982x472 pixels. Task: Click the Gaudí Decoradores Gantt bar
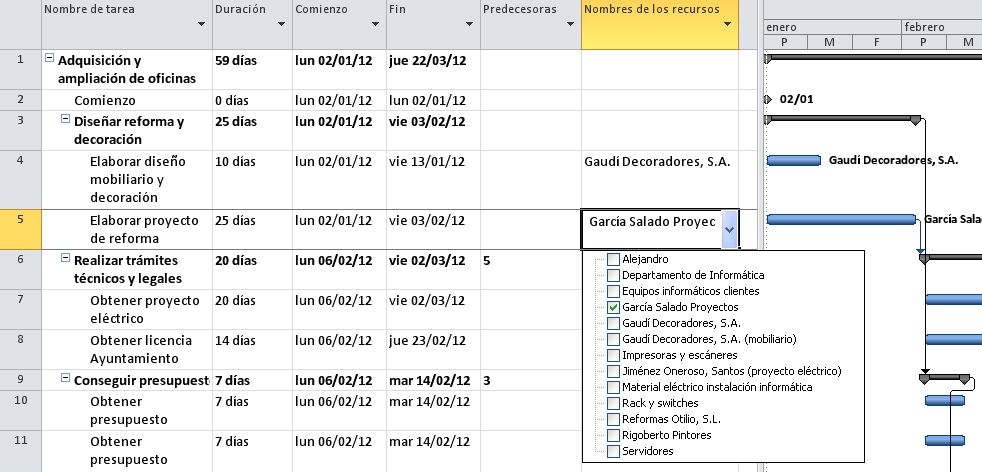point(793,160)
